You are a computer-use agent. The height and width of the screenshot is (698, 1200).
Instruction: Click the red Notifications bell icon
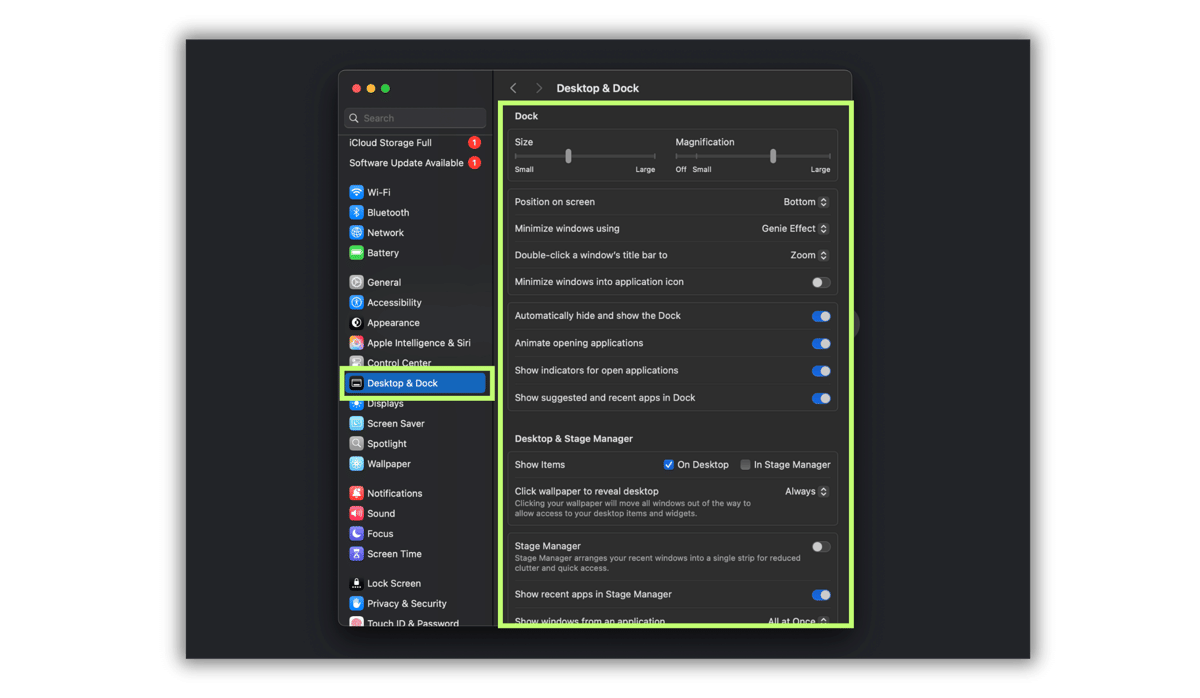coord(356,493)
